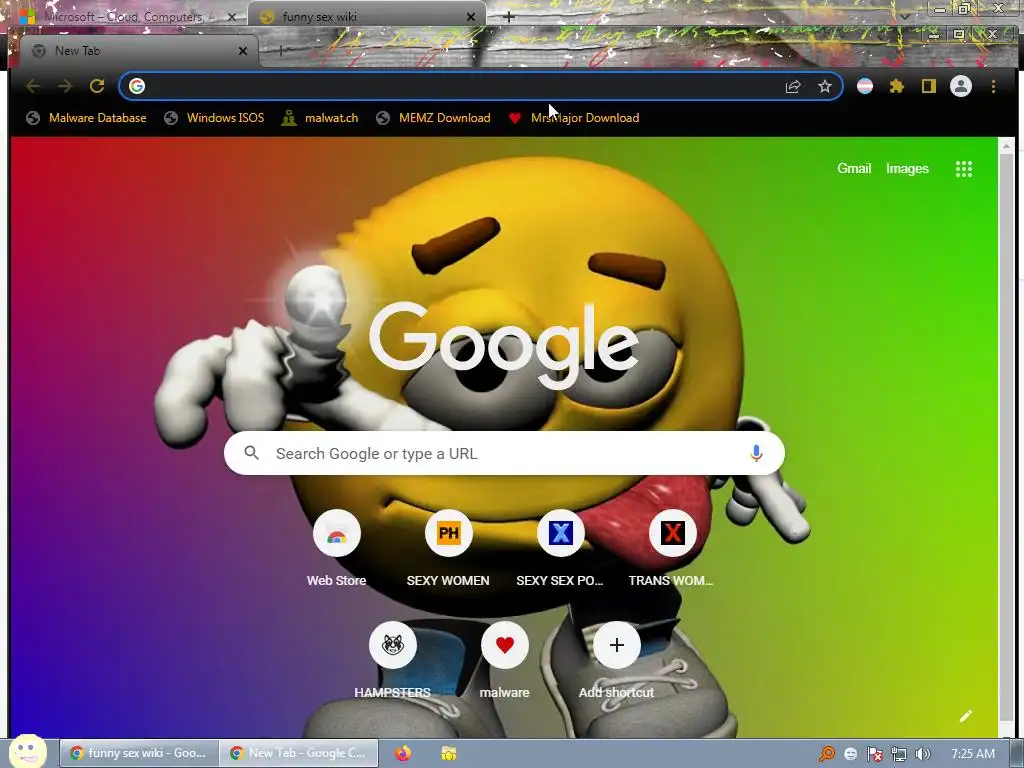This screenshot has width=1024, height=768.
Task: Open the malwat.ch bookmark
Action: (x=320, y=118)
